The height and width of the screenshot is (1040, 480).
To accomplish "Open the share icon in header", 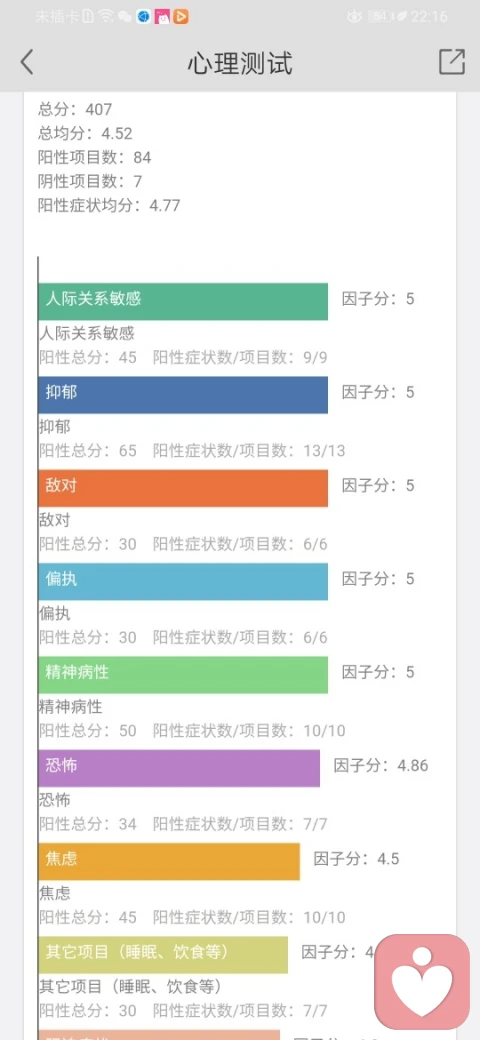I will tap(451, 62).
